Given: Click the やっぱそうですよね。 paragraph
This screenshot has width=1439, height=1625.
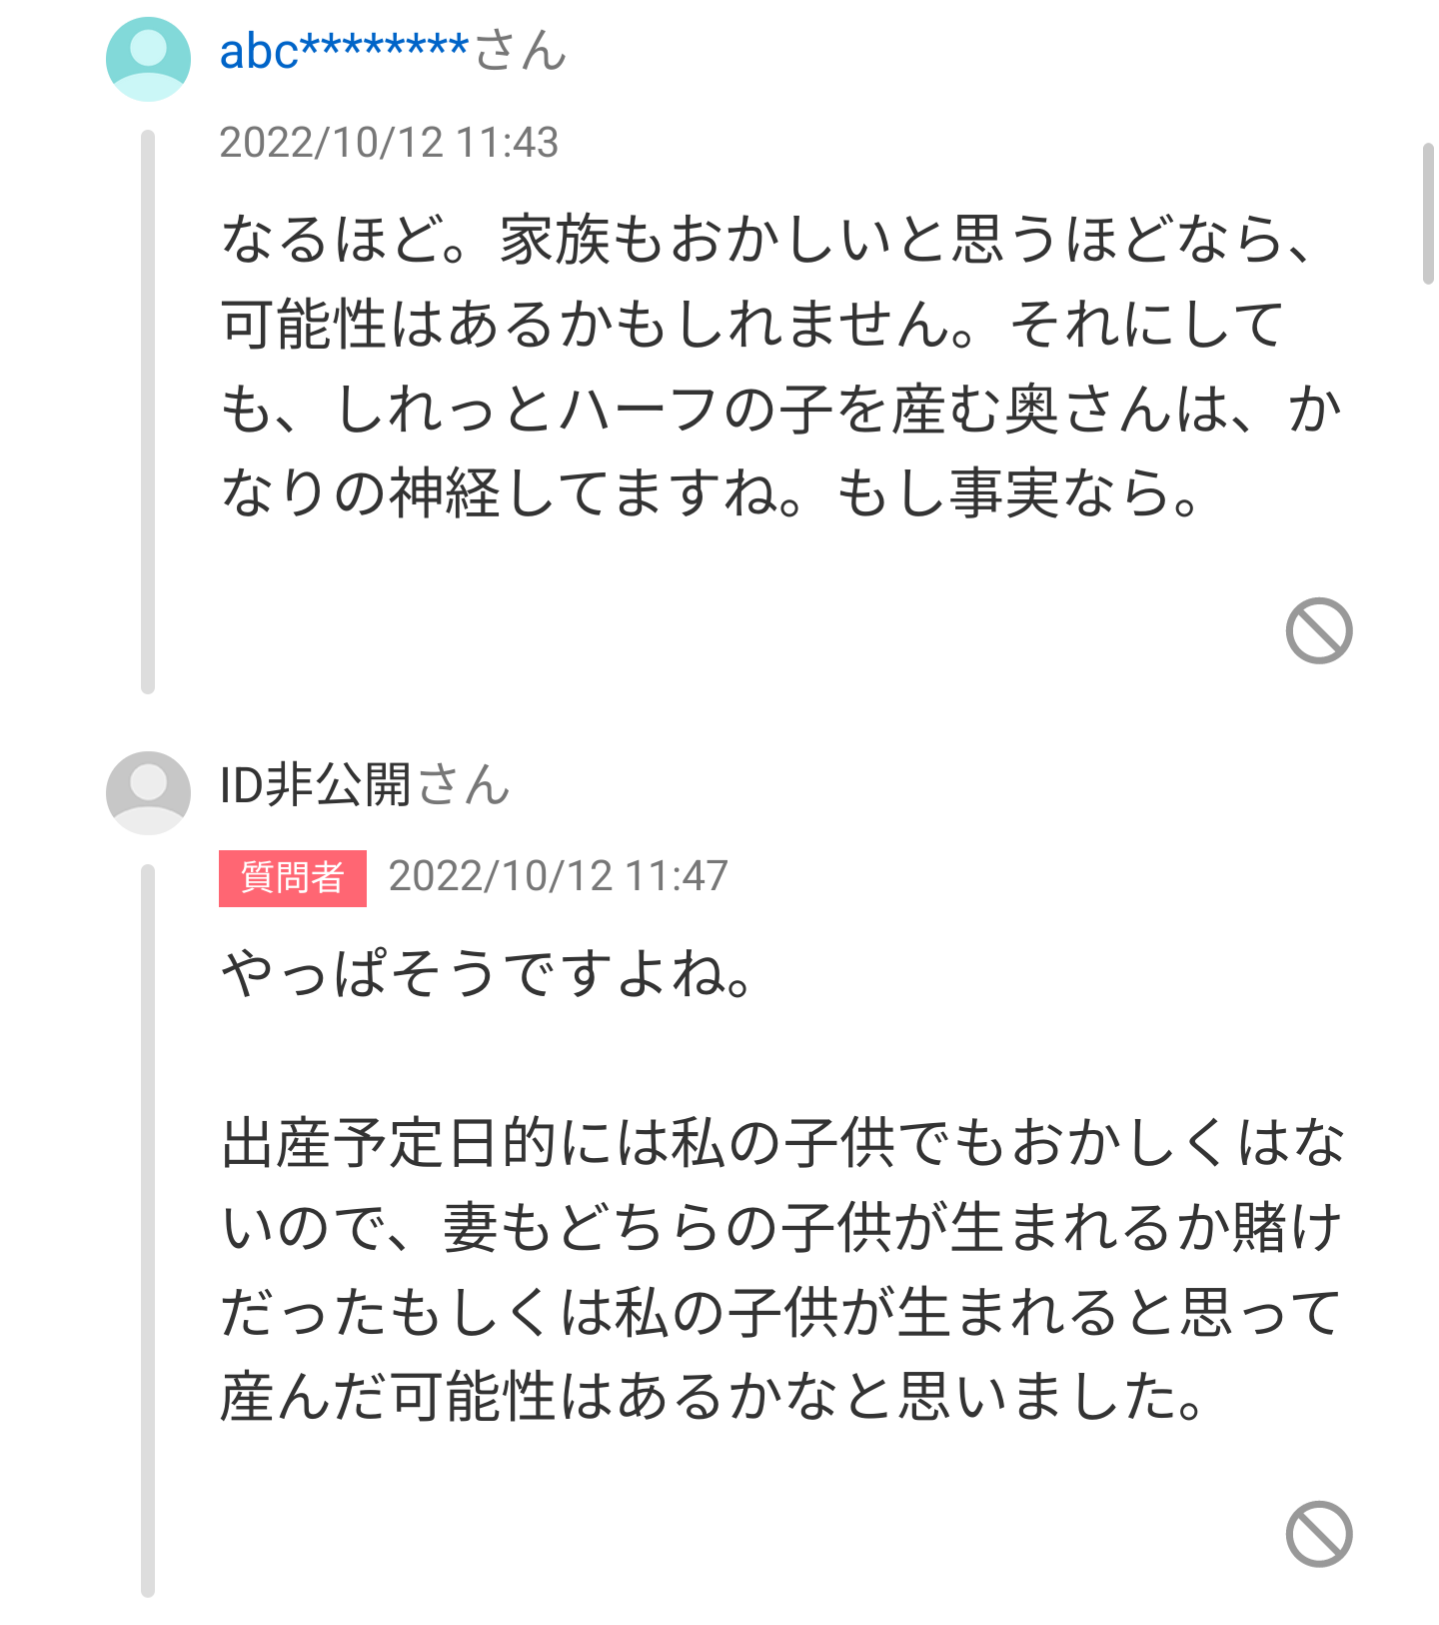Looking at the screenshot, I should point(487,974).
